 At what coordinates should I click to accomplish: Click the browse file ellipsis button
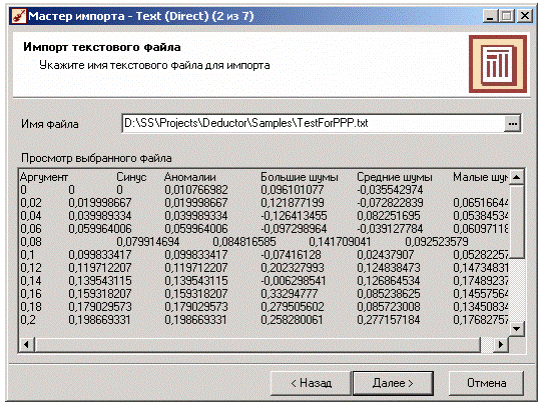513,124
